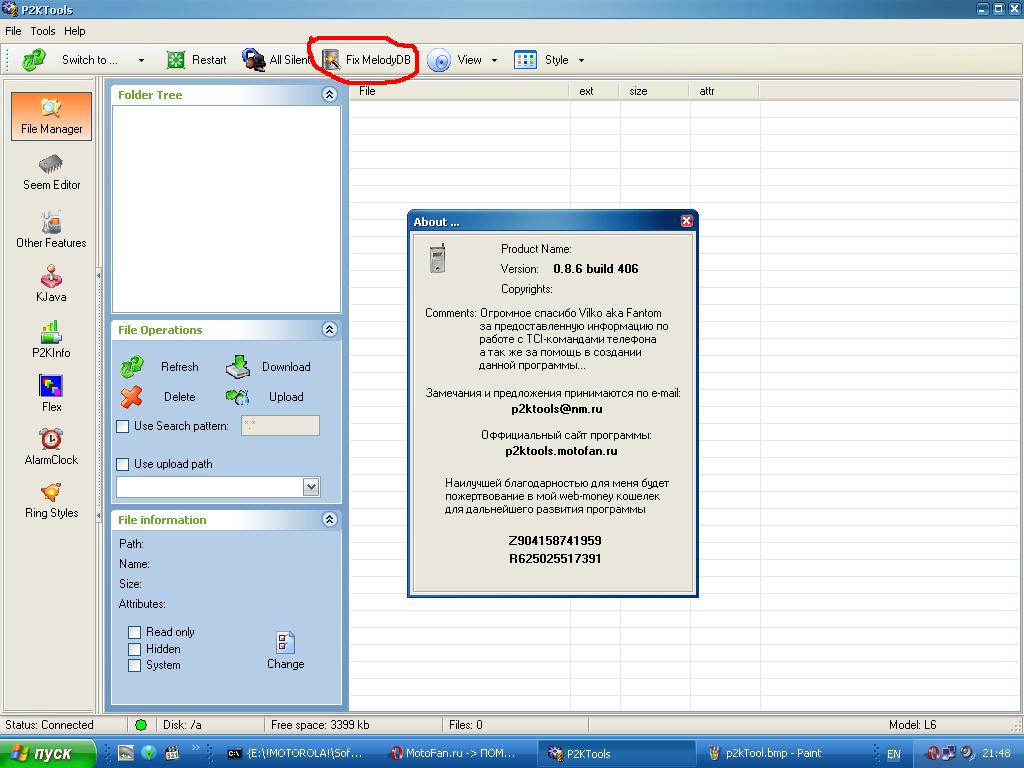This screenshot has width=1024, height=768.
Task: Click the Style grid icon
Action: tap(525, 60)
